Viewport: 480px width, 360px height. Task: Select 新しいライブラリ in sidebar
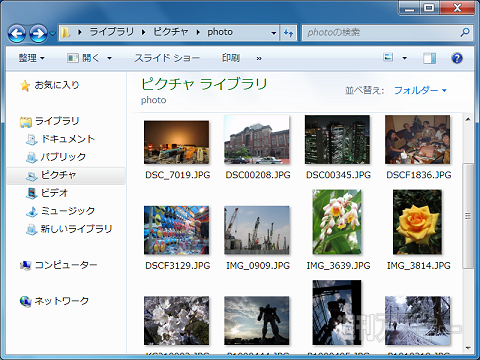coord(76,229)
